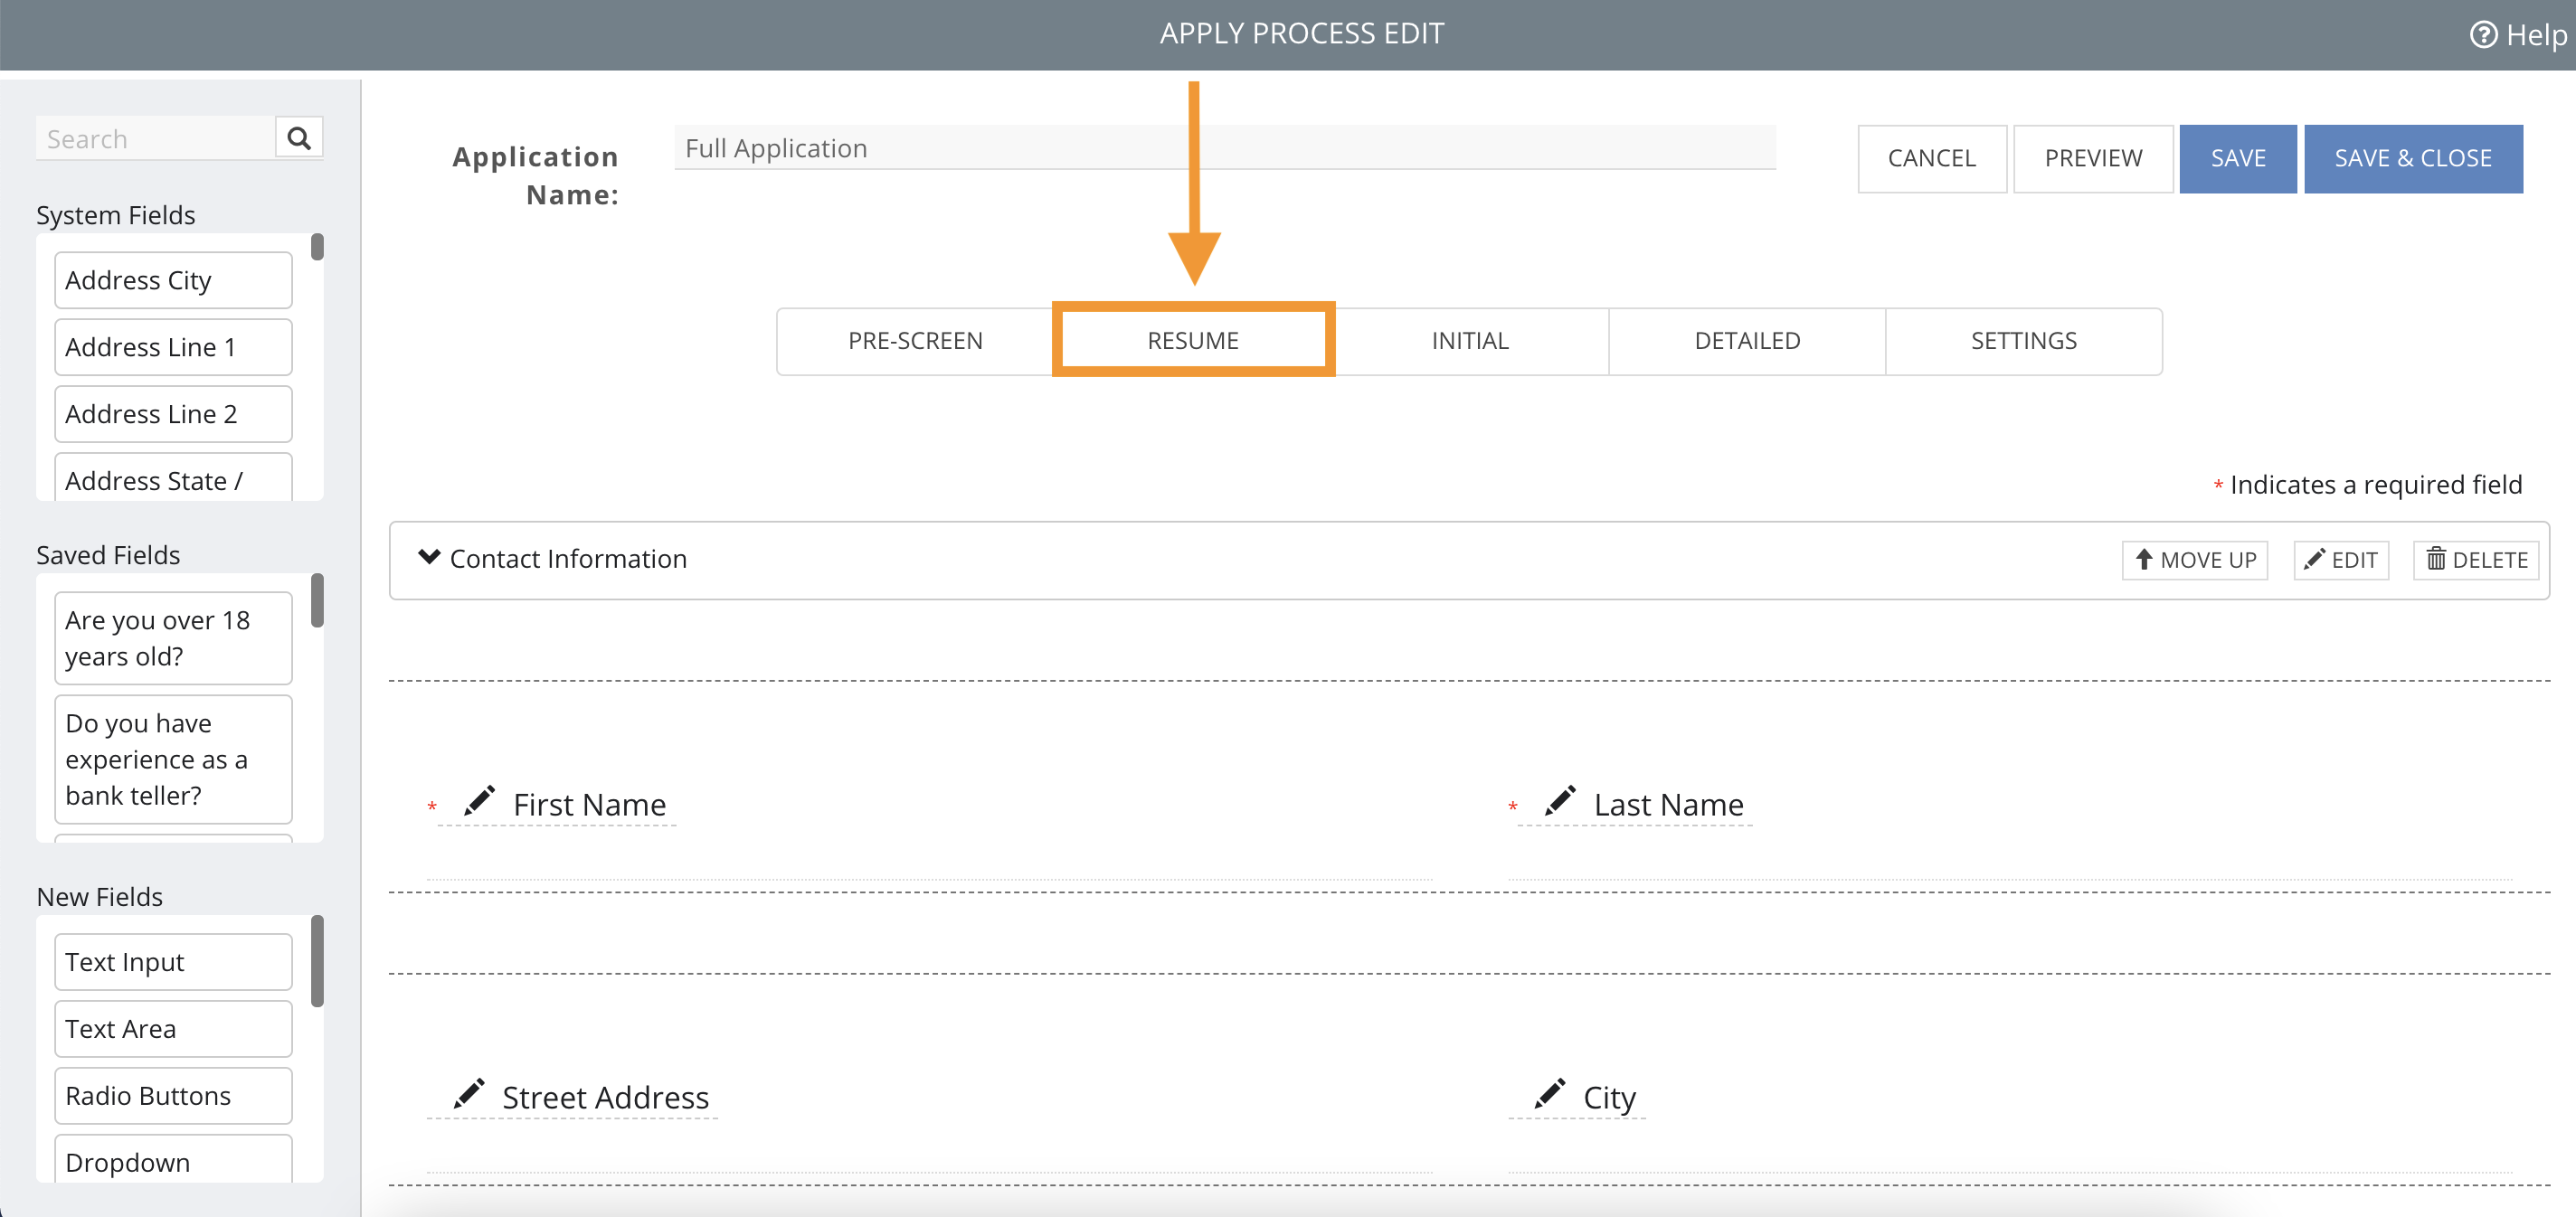The image size is (2576, 1217).
Task: Pick the Radio Buttons new field
Action: point(173,1096)
